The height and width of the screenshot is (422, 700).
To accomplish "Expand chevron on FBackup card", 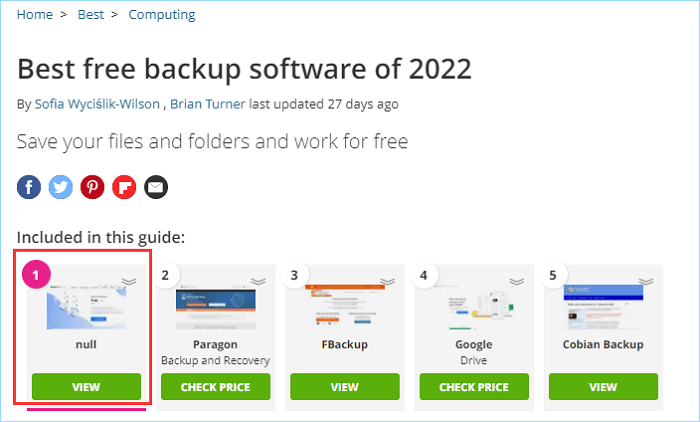I will coord(387,282).
